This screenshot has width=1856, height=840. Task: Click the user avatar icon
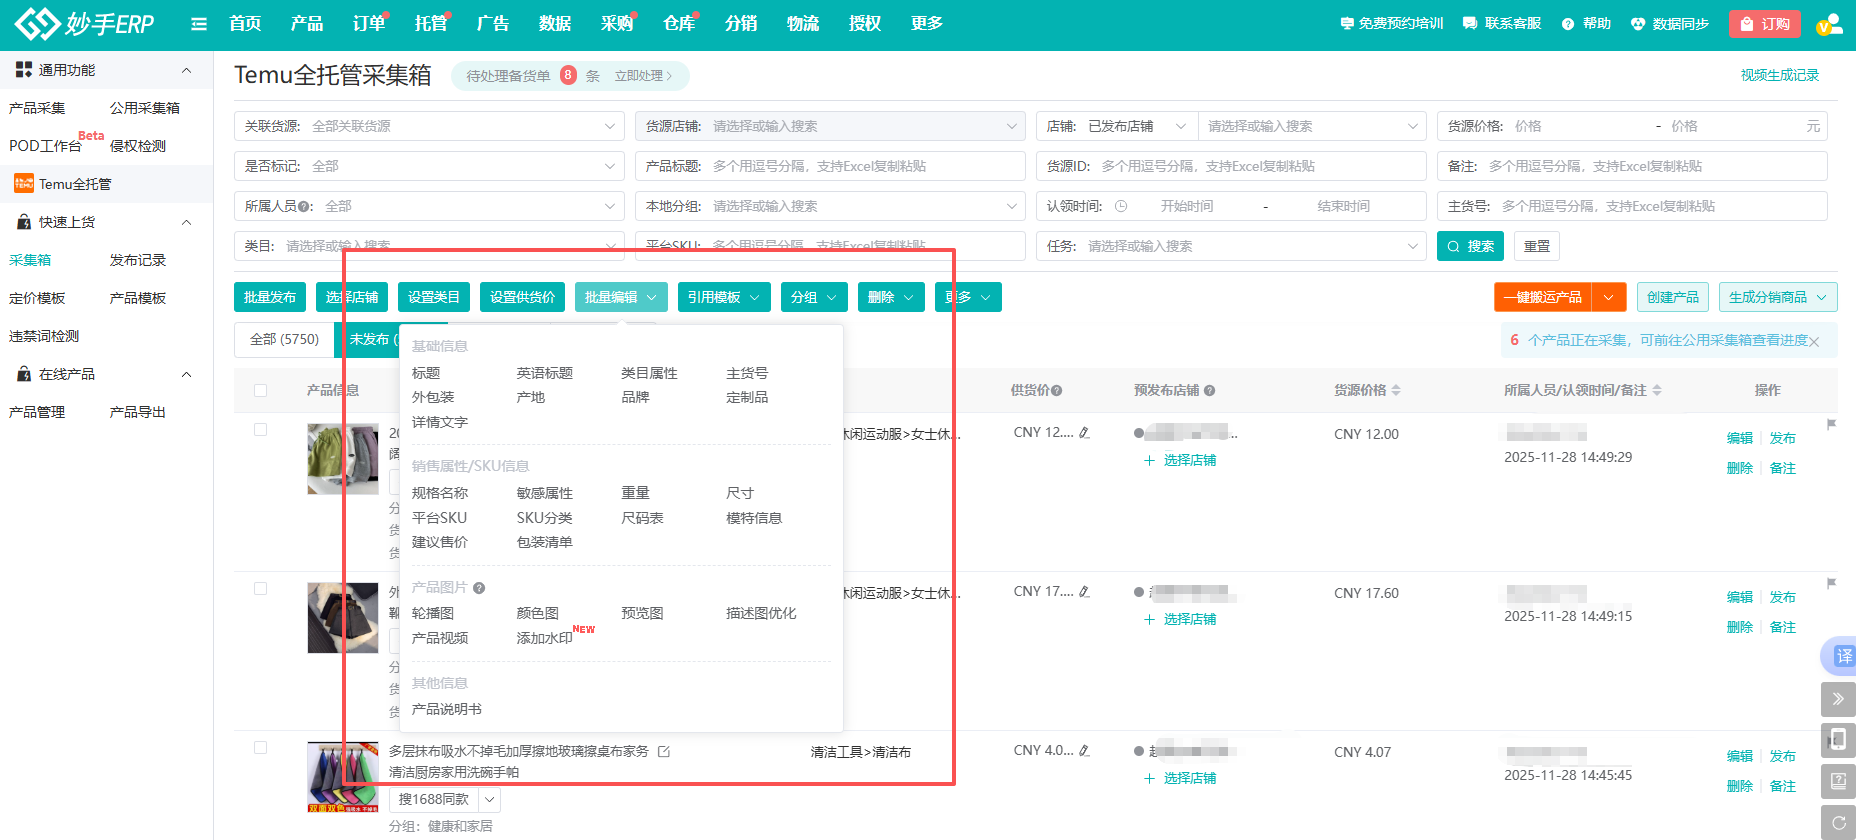(x=1828, y=24)
